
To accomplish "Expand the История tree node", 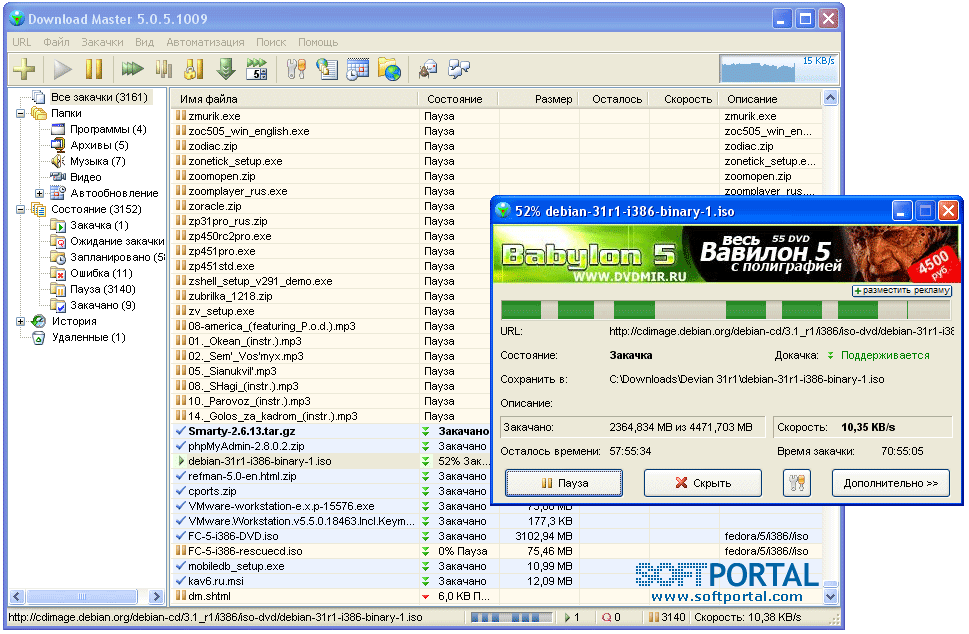I will pyautogui.click(x=21, y=321).
